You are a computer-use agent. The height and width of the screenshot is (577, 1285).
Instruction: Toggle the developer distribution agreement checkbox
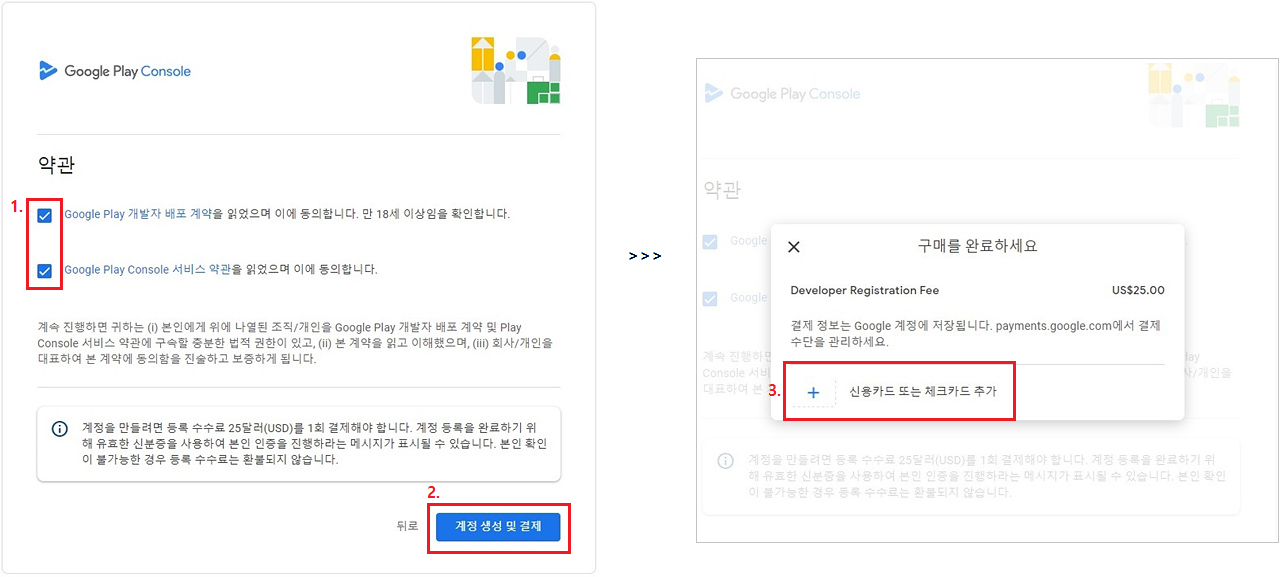coord(45,215)
